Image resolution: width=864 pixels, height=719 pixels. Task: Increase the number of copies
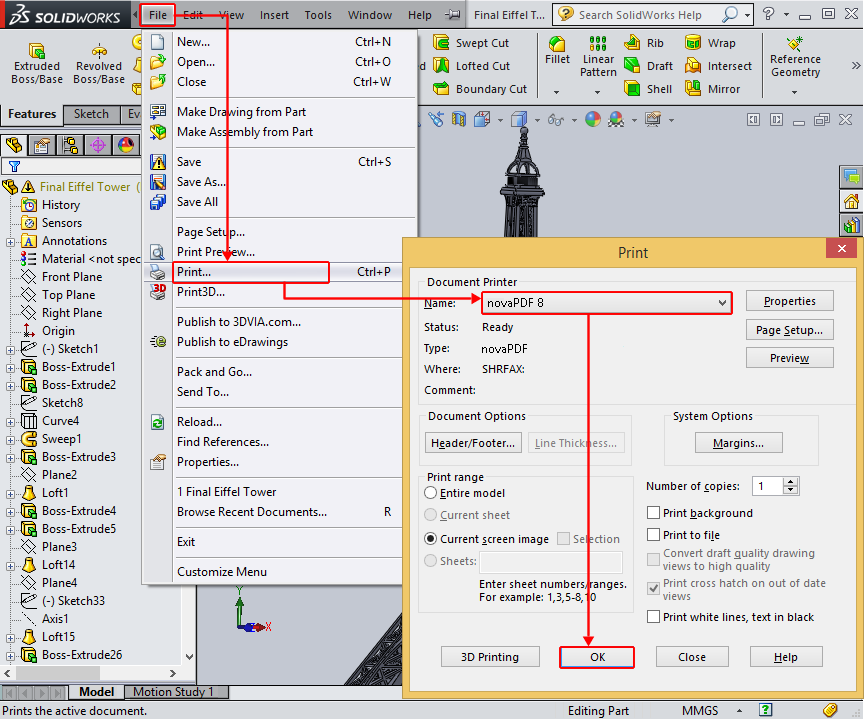791,482
